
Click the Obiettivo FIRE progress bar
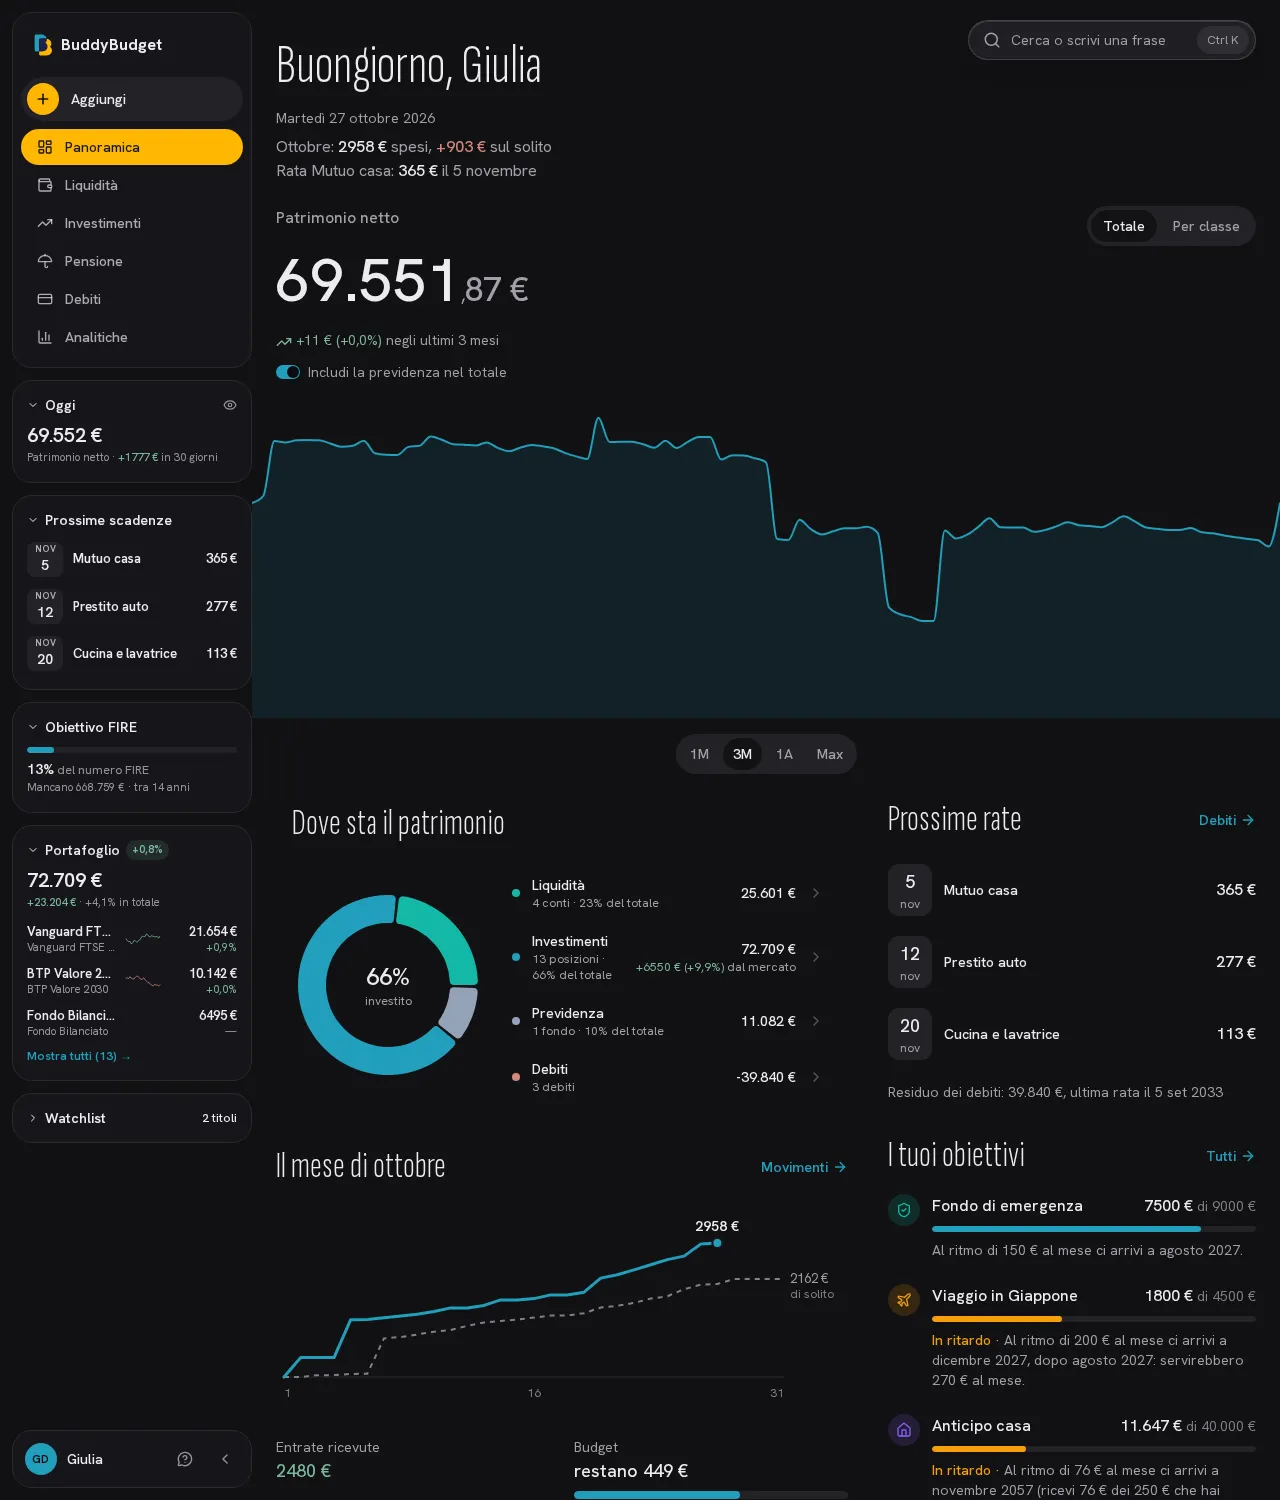click(132, 750)
